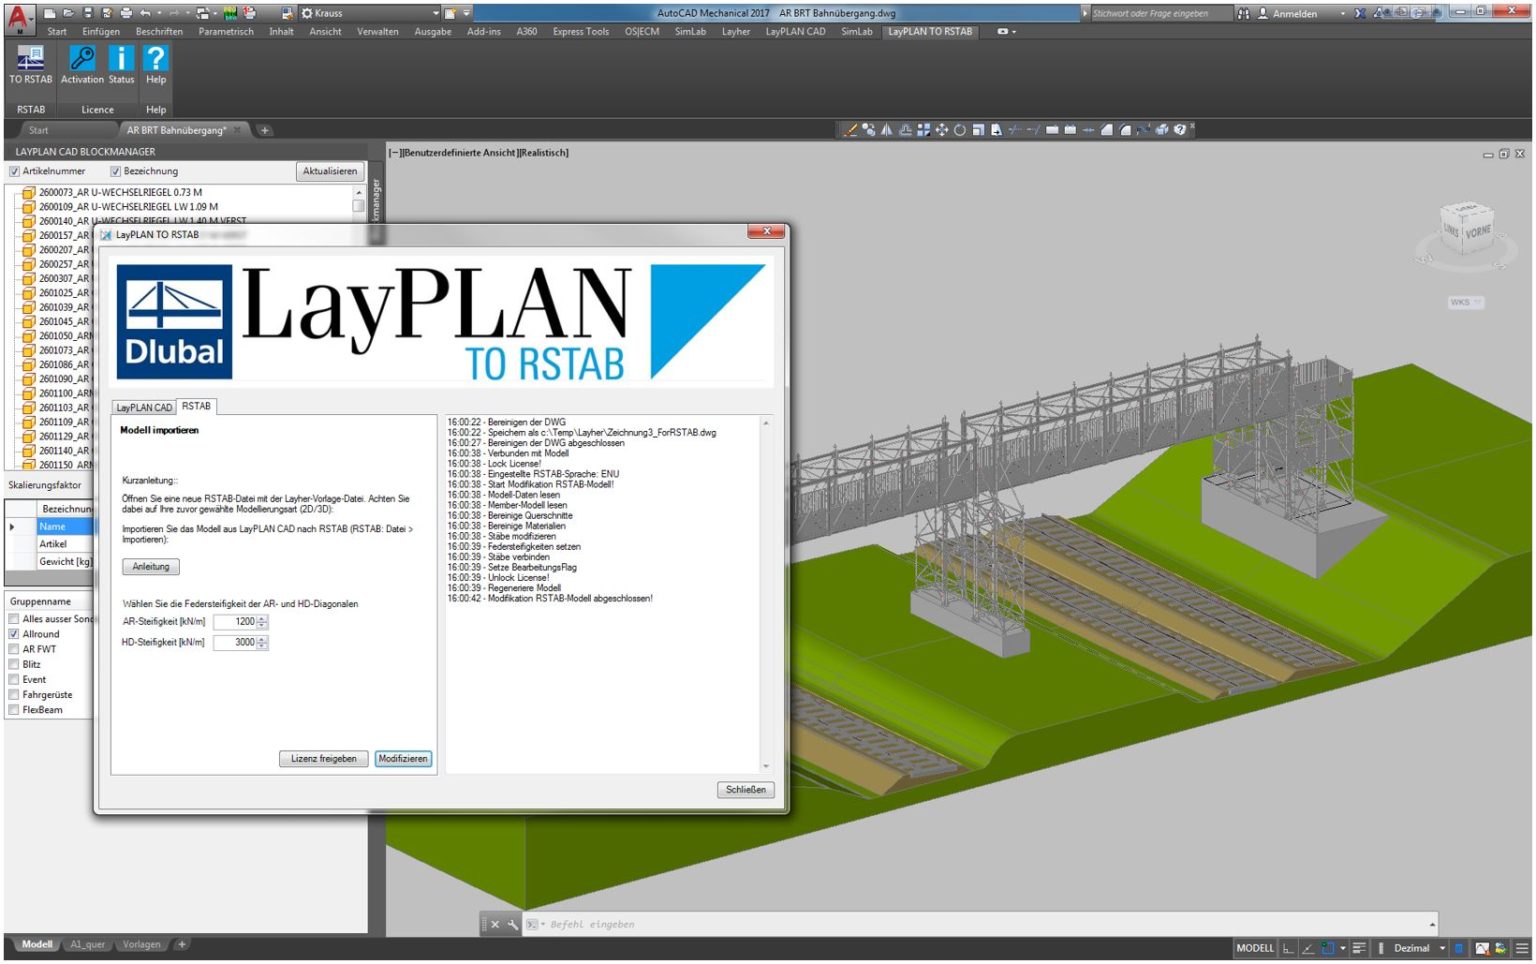Select the Verschieben (Move) icon in the viewport toolbar
The image size is (1536, 964).
point(941,129)
